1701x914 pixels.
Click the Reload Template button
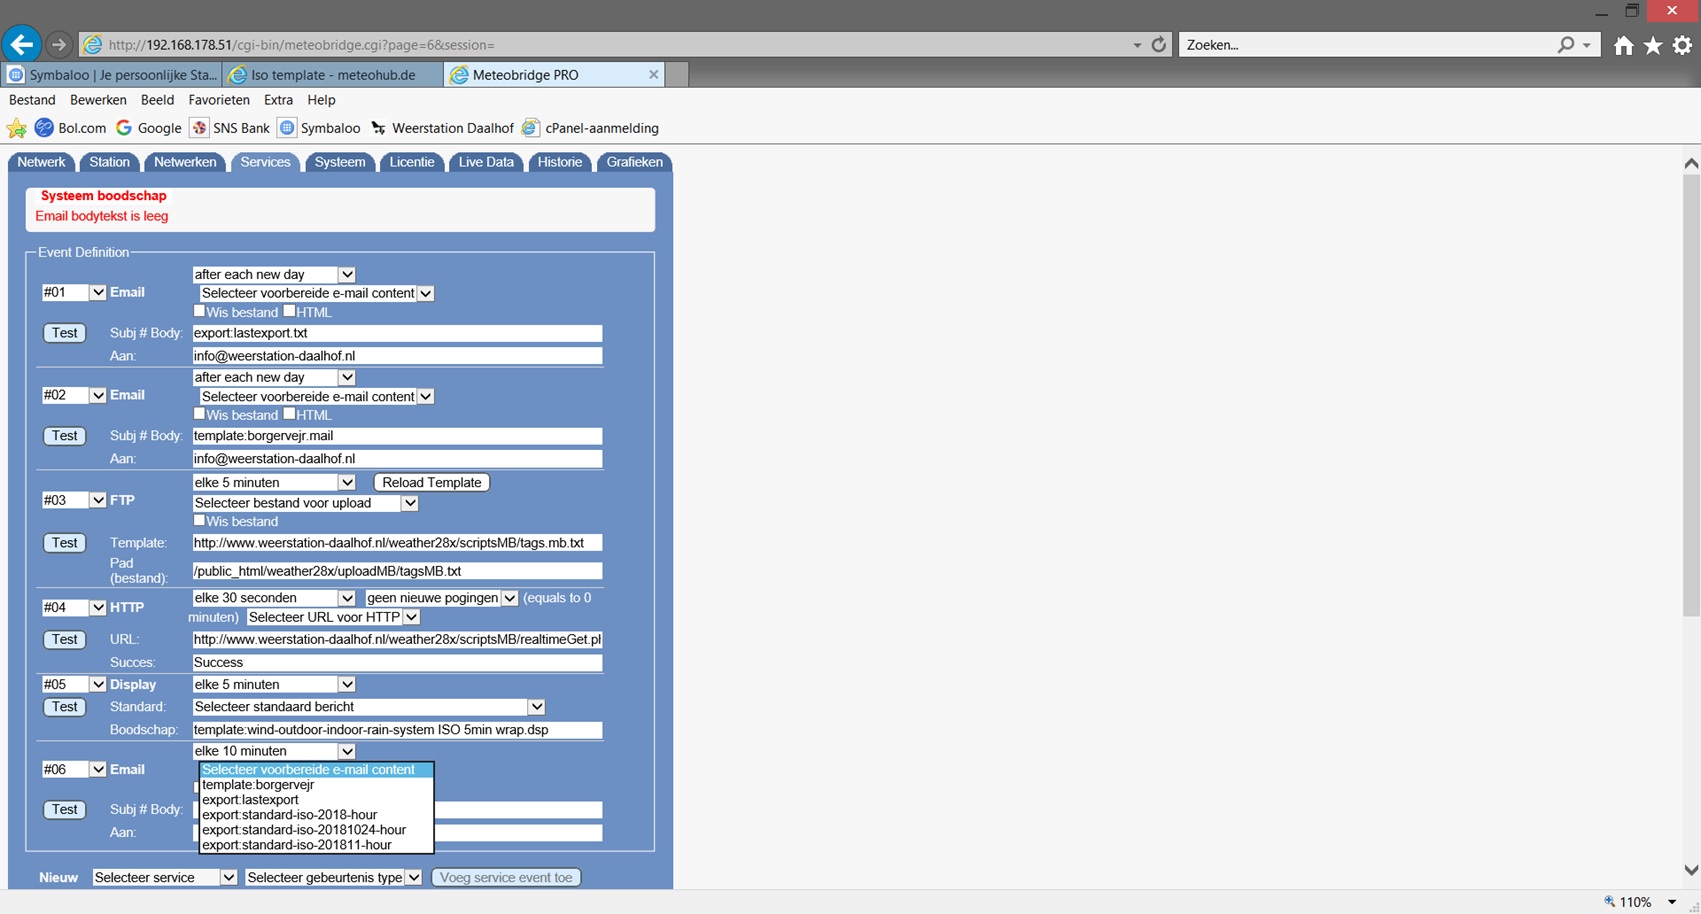click(432, 482)
